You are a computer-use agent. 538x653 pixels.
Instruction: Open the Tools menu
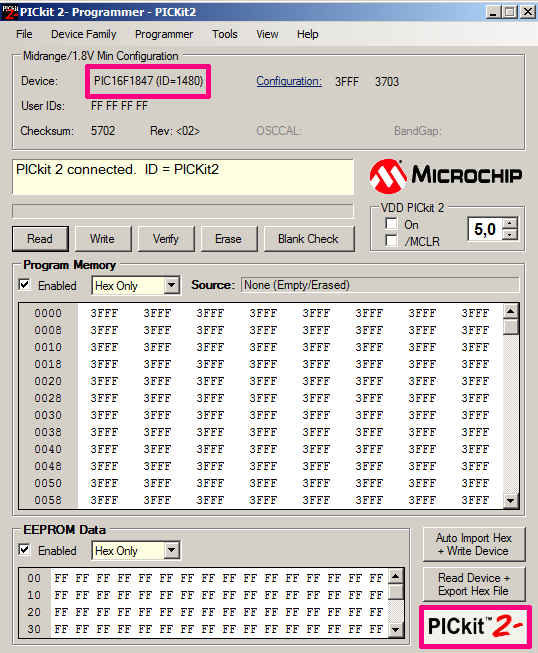coord(224,34)
